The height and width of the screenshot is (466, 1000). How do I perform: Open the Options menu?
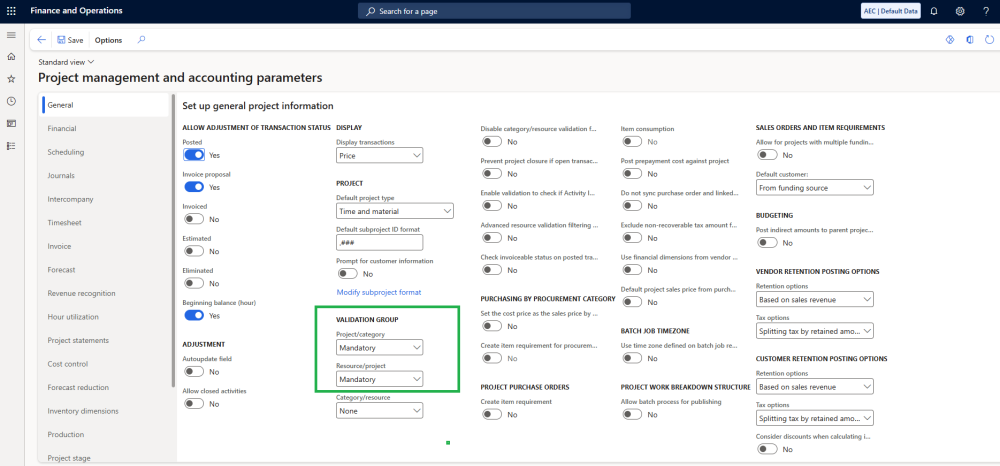coord(108,40)
